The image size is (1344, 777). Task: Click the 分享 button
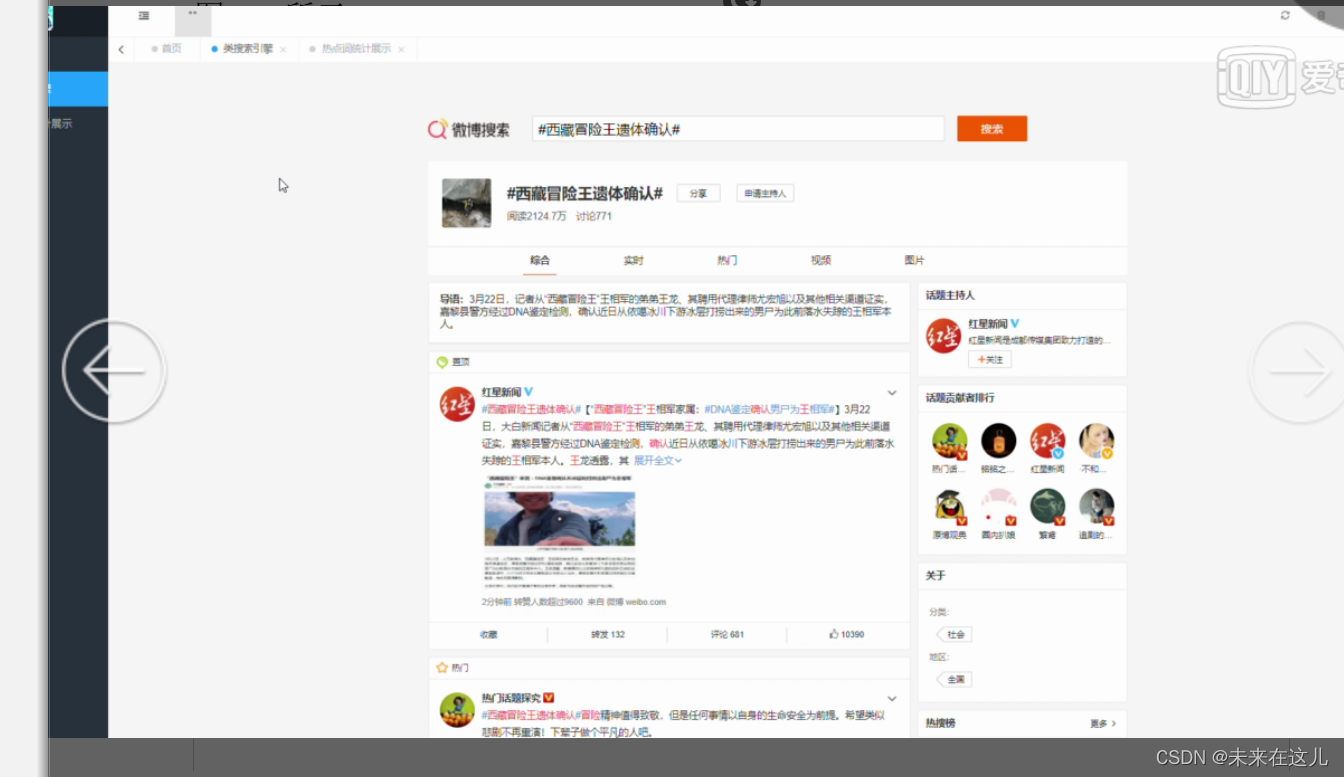(x=698, y=194)
